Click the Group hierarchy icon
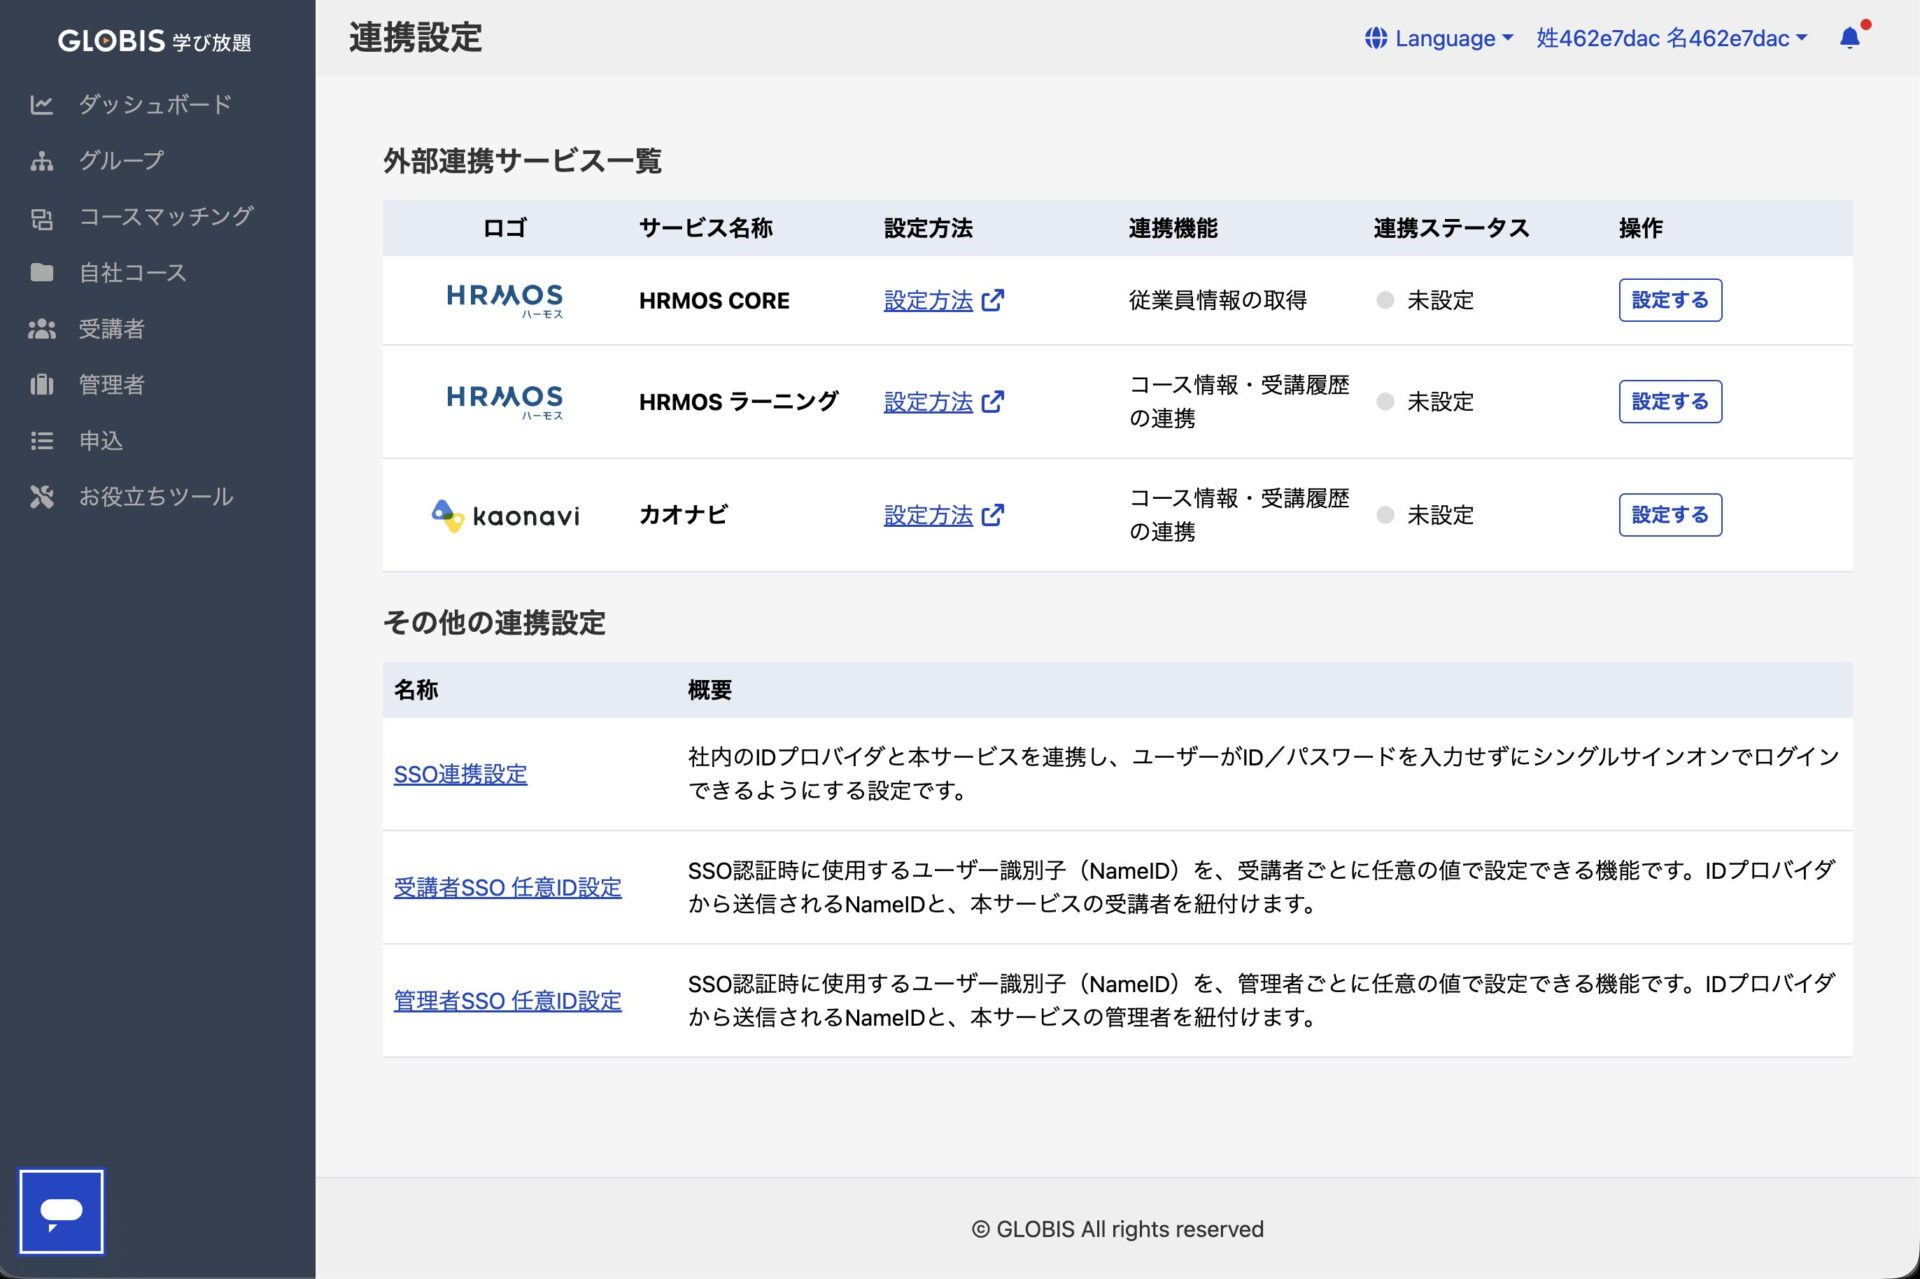 (41, 160)
